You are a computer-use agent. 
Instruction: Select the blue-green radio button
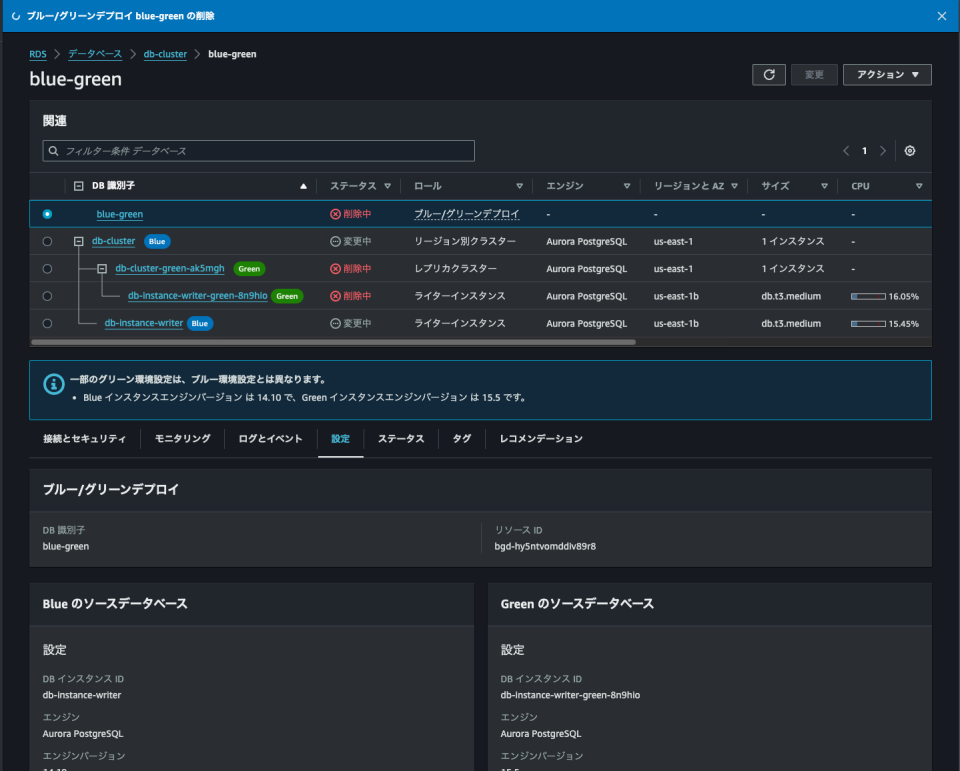tap(45, 213)
